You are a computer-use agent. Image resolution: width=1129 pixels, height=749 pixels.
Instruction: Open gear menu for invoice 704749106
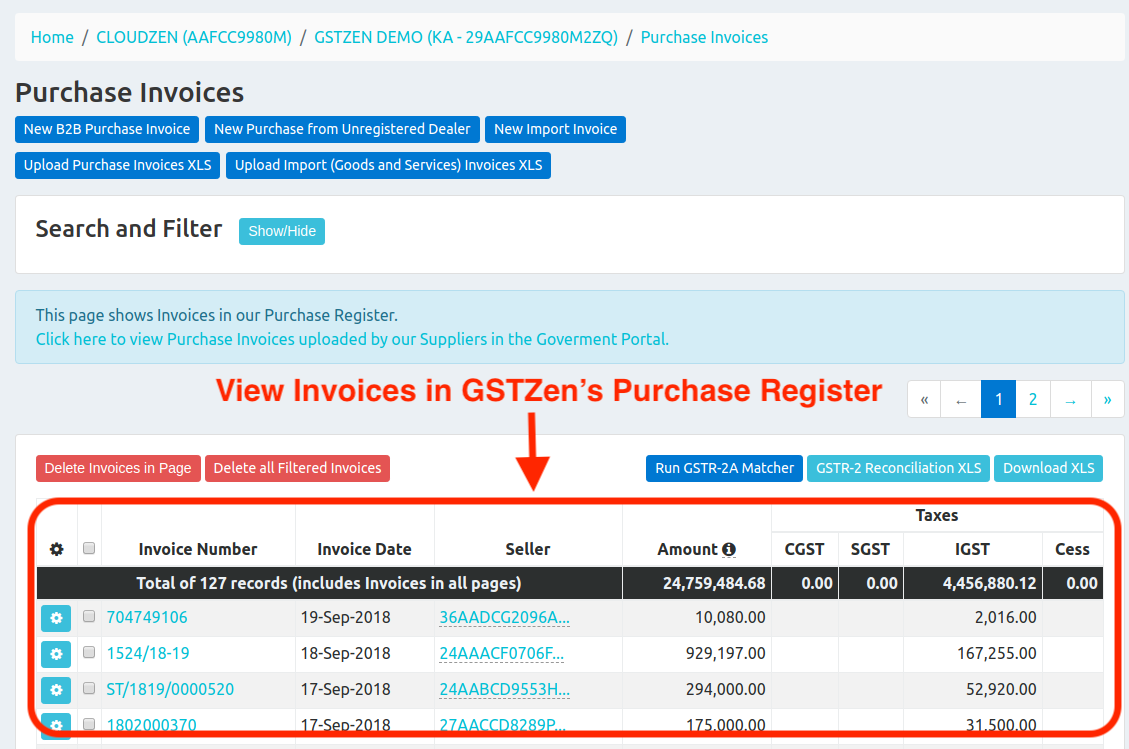[x=55, y=618]
